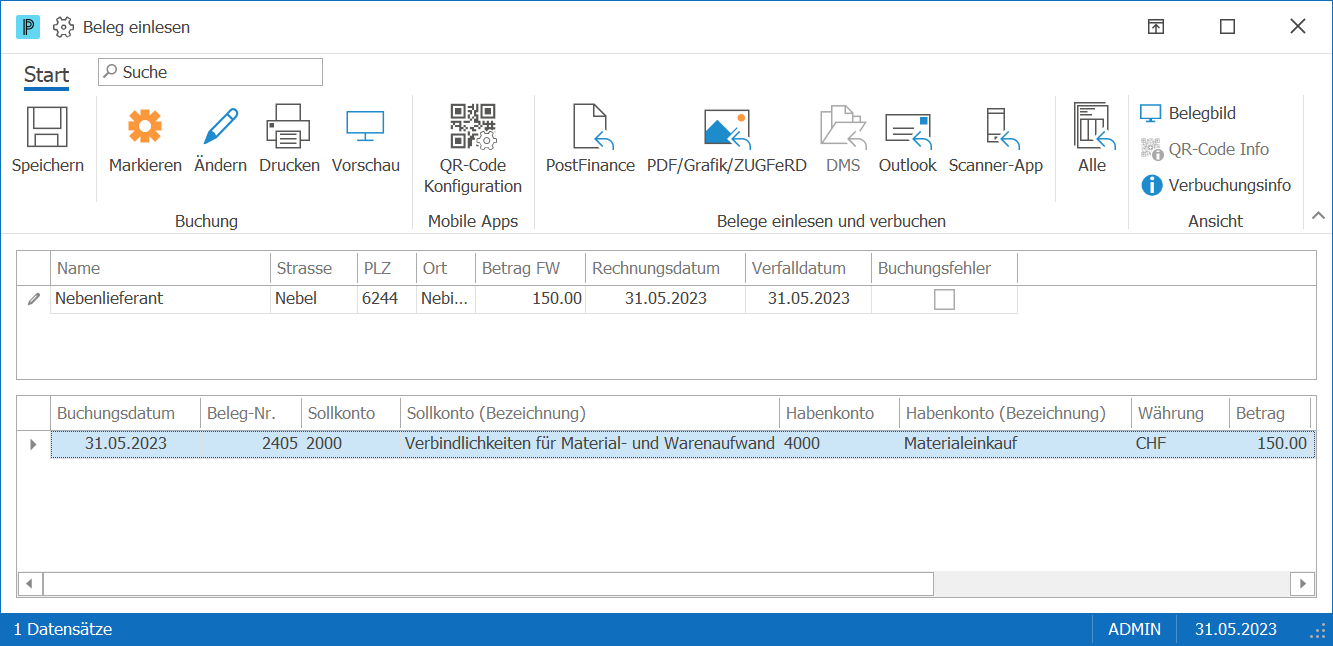Click the settings gear in title bar

(x=63, y=27)
